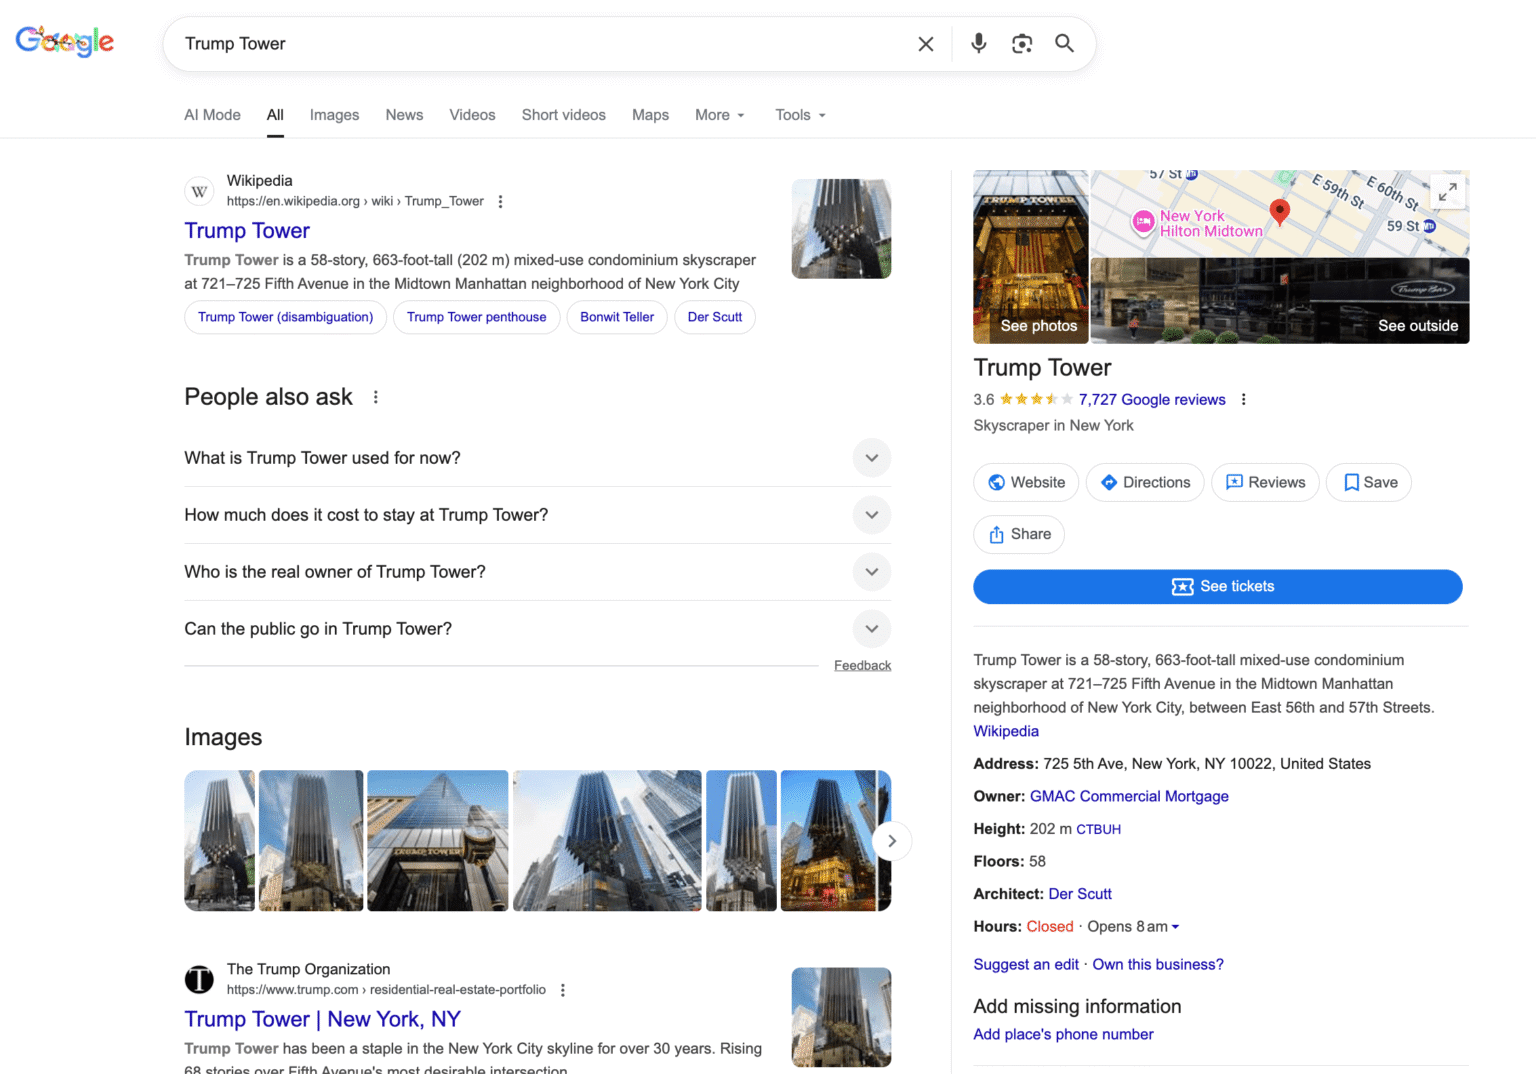
Task: Open the Directions button in the knowledge panel
Action: [1145, 482]
